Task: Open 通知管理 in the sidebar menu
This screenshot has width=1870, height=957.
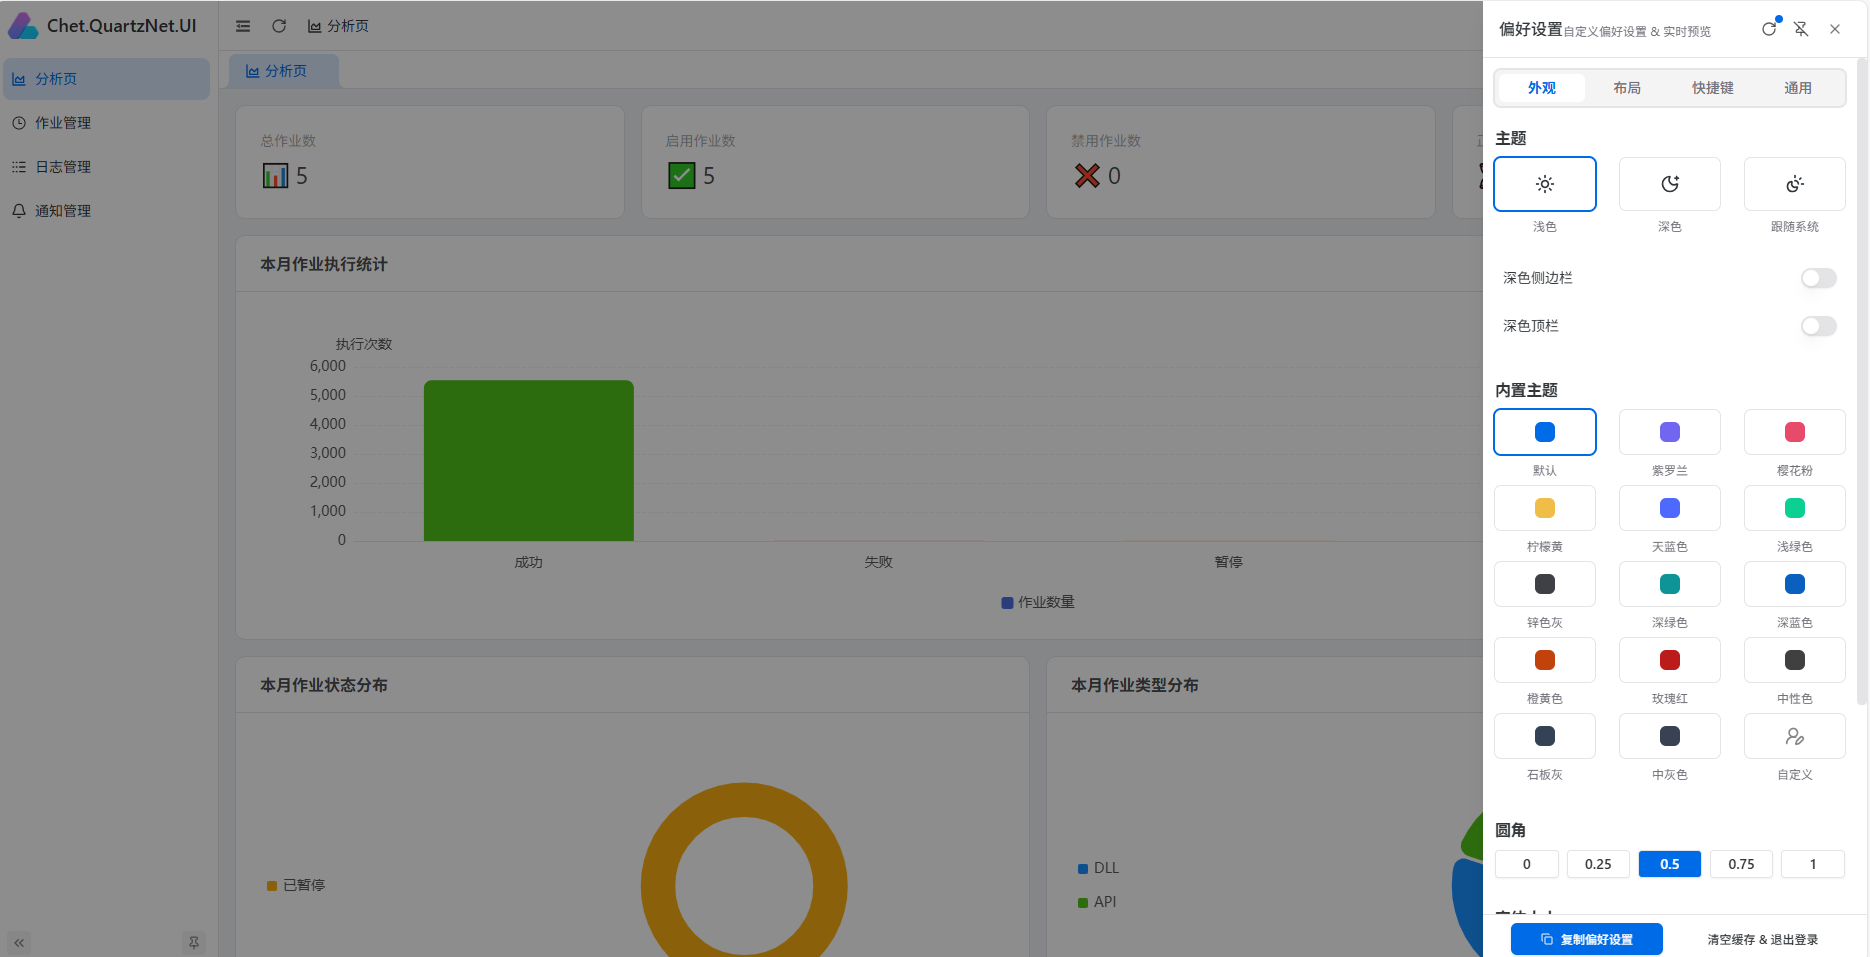Action: pos(107,211)
